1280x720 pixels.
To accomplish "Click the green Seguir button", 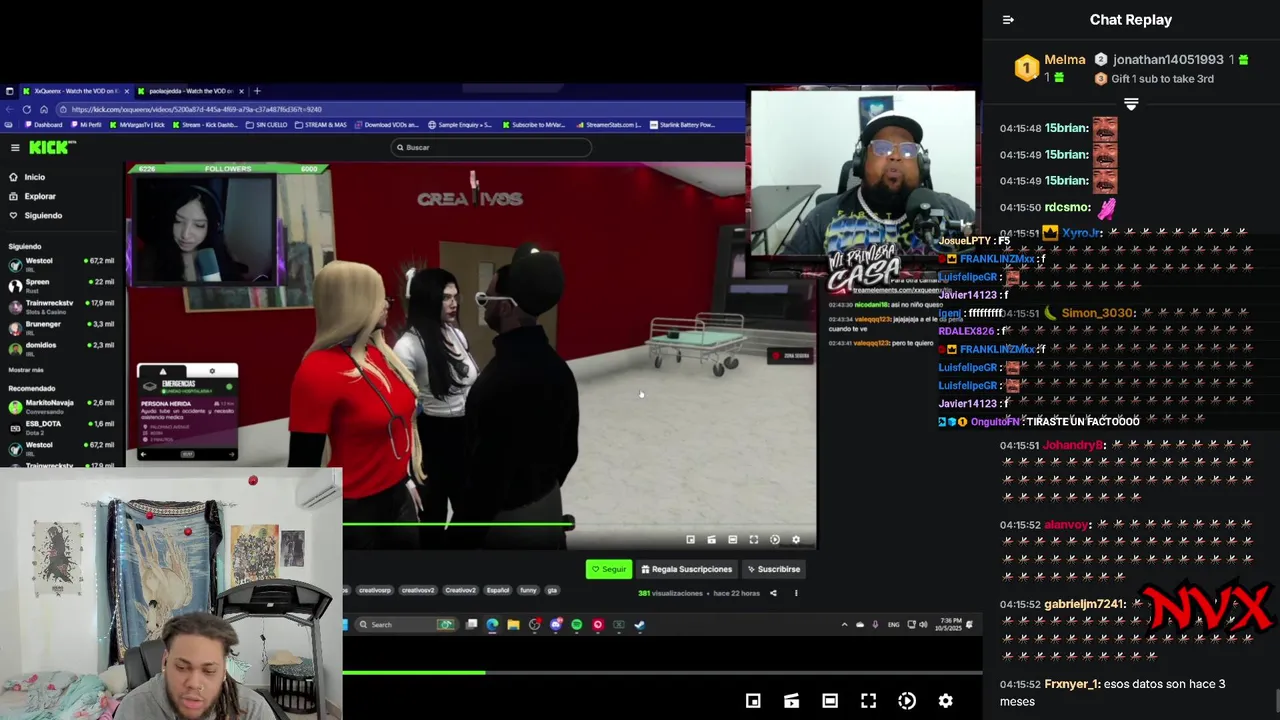I will (609, 569).
